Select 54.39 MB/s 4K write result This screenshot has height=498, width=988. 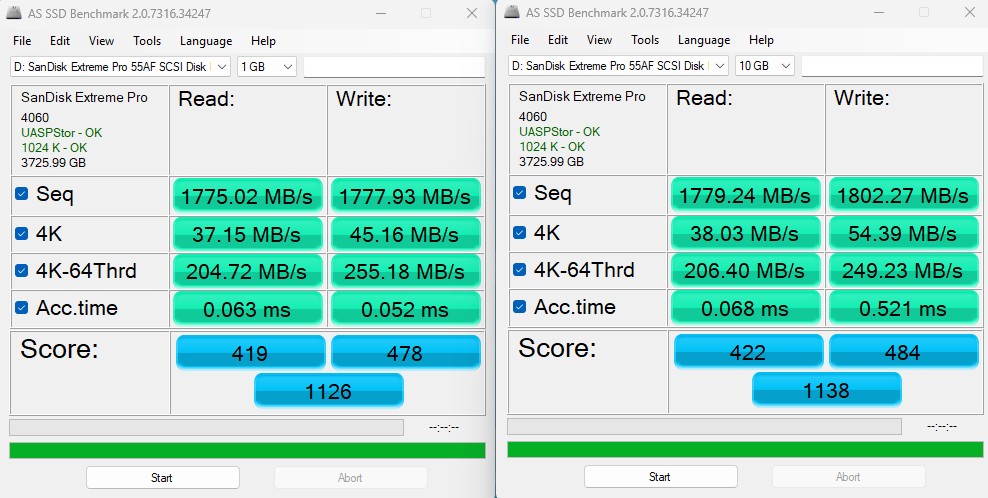pos(903,233)
